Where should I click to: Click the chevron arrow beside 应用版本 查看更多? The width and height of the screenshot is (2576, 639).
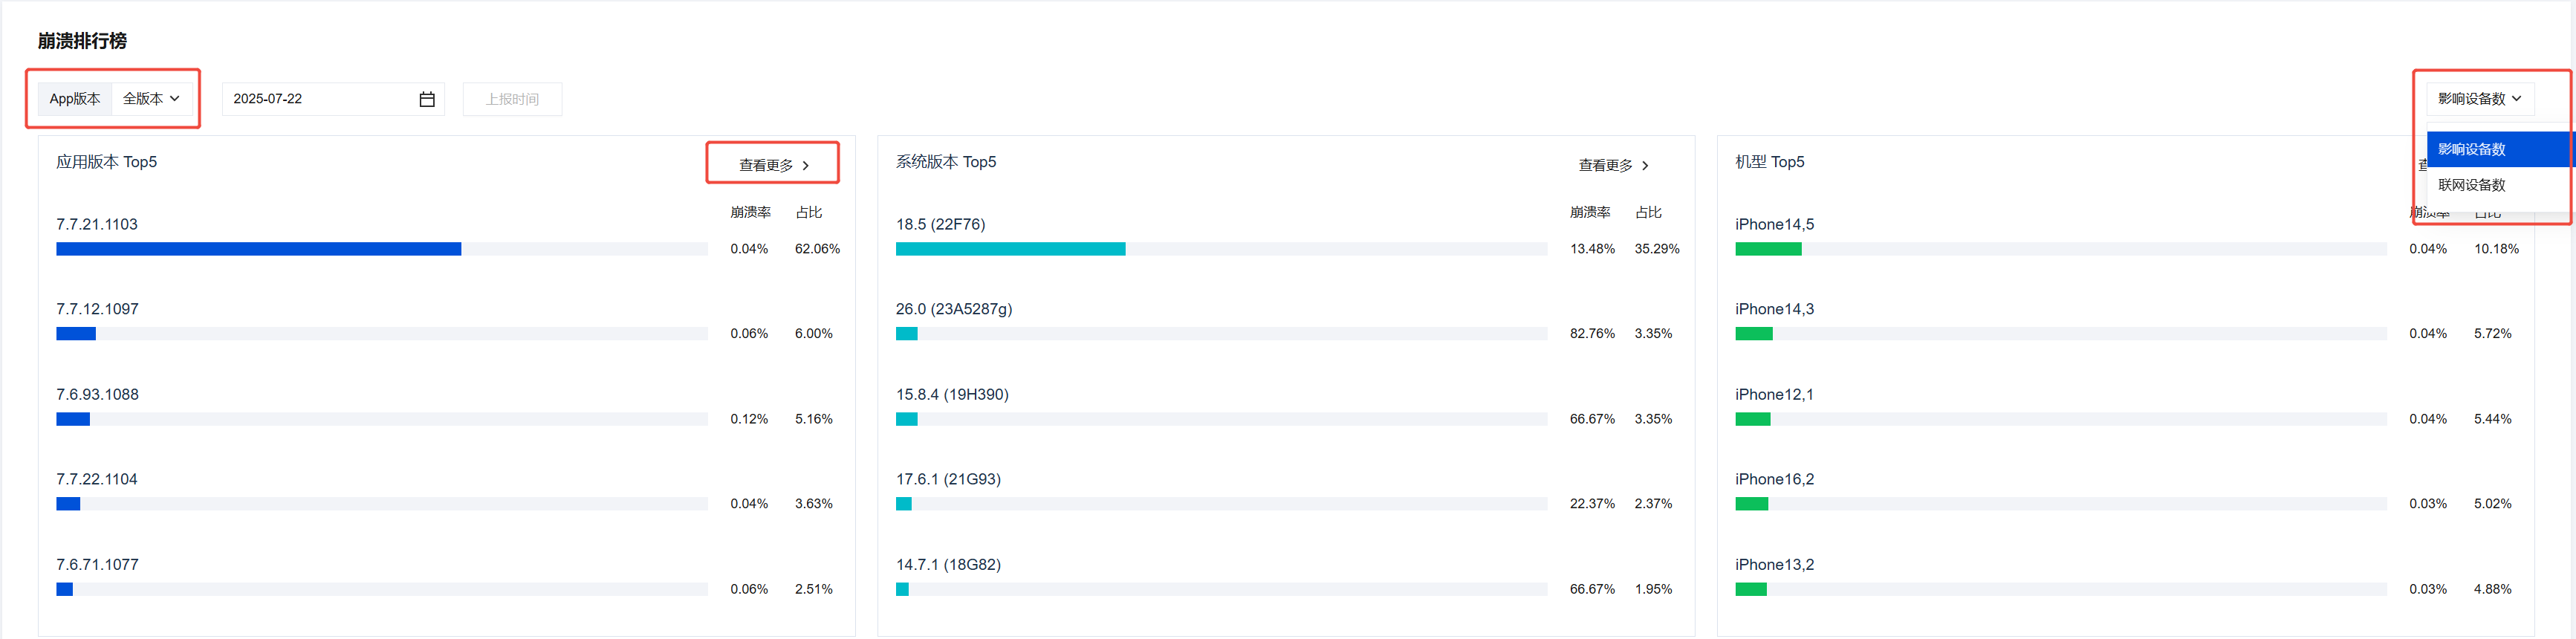(806, 166)
